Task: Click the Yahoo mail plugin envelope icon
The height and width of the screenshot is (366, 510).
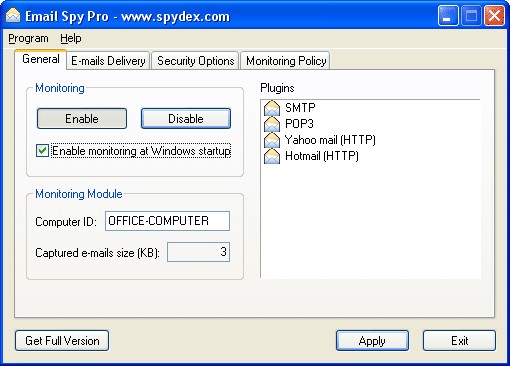Action: pos(272,140)
